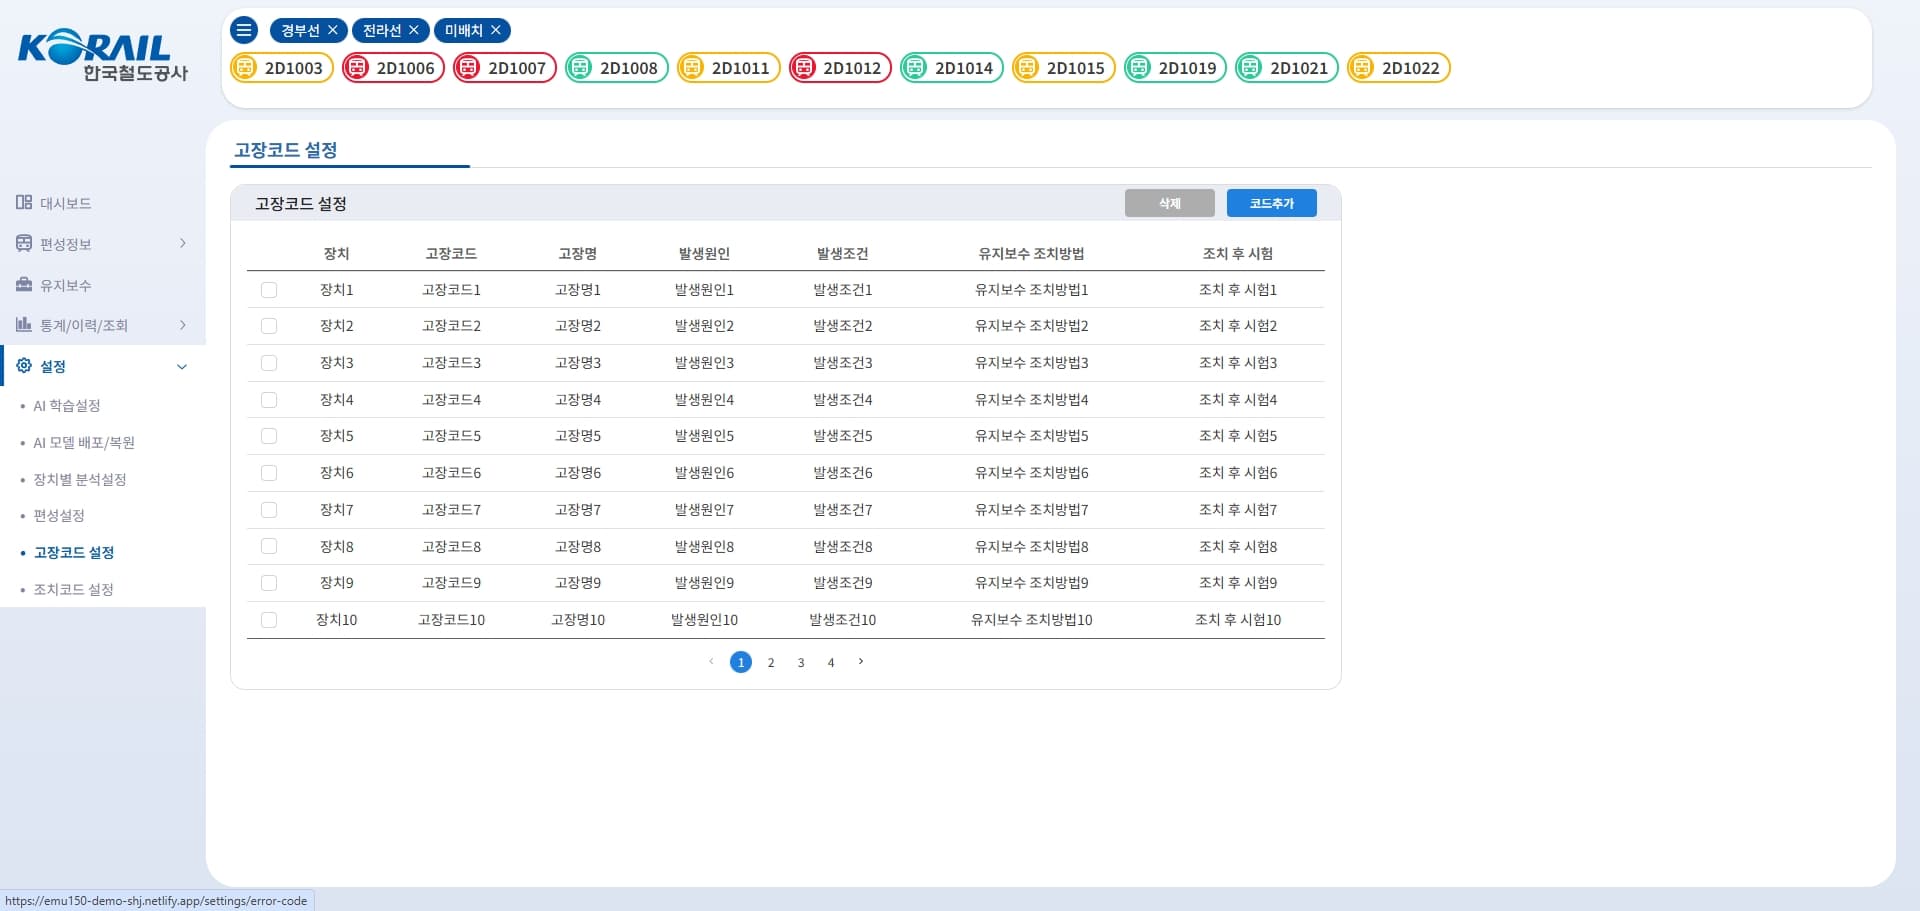Click the settings gear icon in sidebar

point(24,366)
